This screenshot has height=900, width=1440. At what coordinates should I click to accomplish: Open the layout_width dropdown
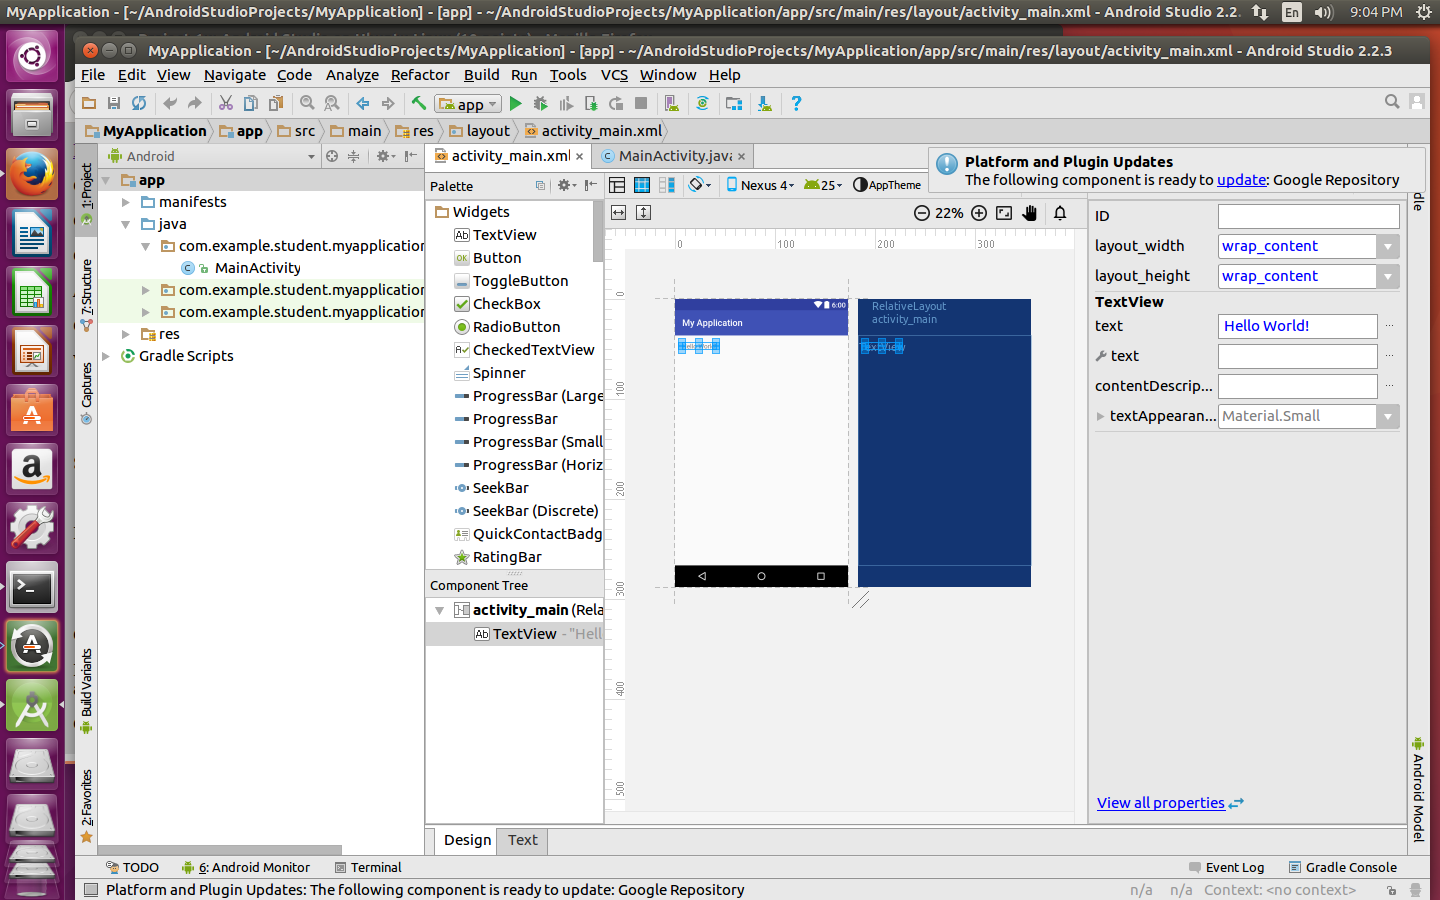[x=1387, y=246]
